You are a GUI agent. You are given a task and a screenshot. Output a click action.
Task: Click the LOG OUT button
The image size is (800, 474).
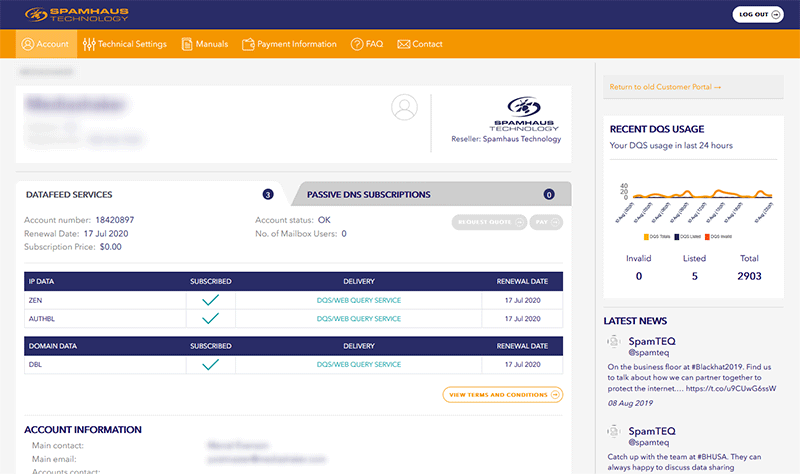[758, 14]
